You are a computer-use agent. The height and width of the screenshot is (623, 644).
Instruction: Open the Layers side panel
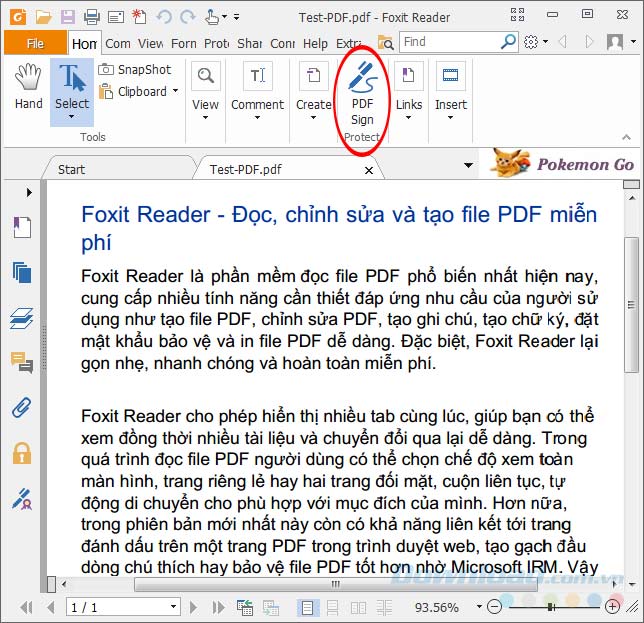tap(22, 318)
